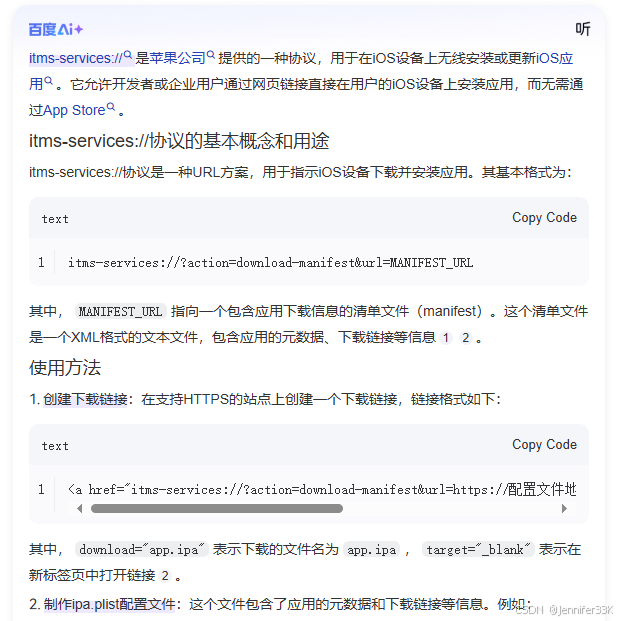The height and width of the screenshot is (621, 625).
Task: Click right arrow of code scrollbar
Action: coord(564,509)
